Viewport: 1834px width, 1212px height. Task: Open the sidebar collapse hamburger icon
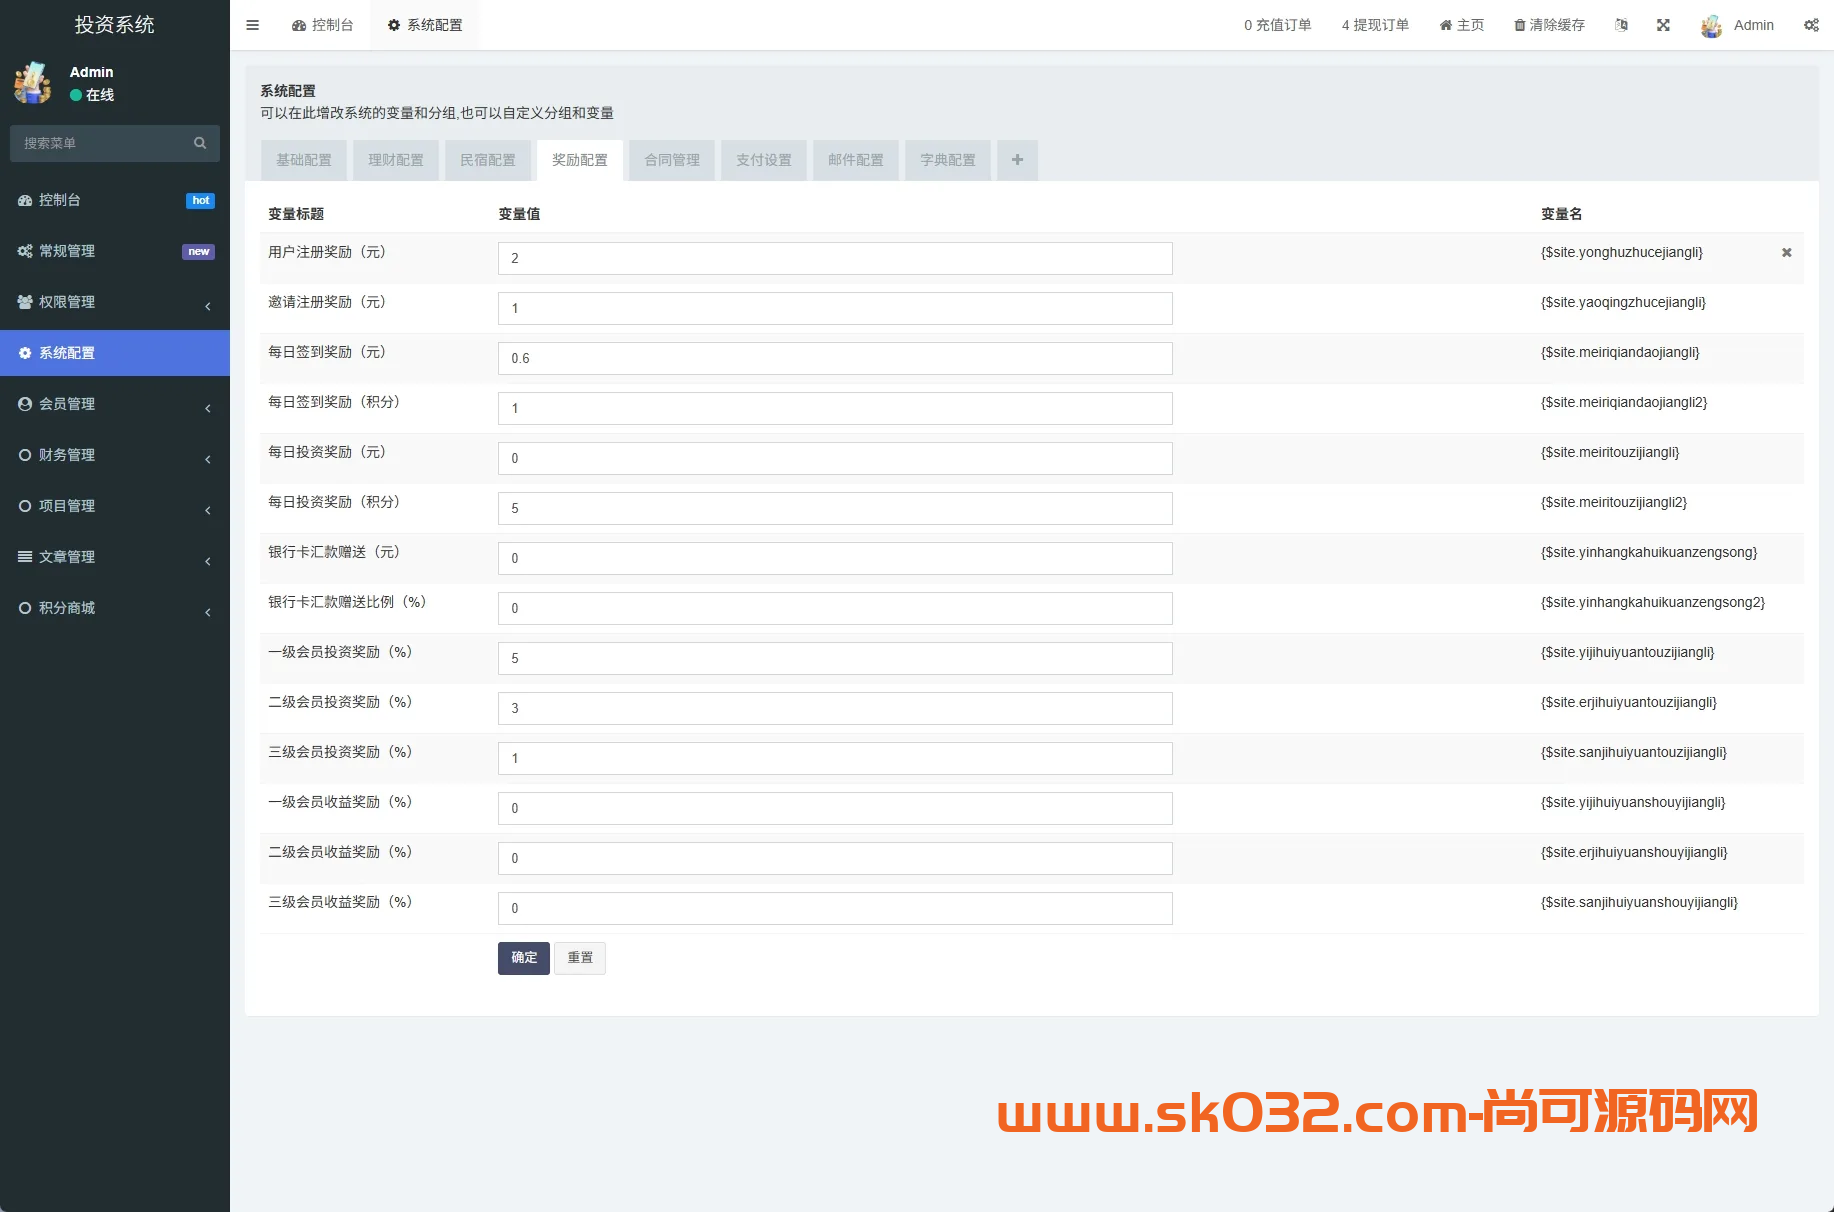pos(252,25)
